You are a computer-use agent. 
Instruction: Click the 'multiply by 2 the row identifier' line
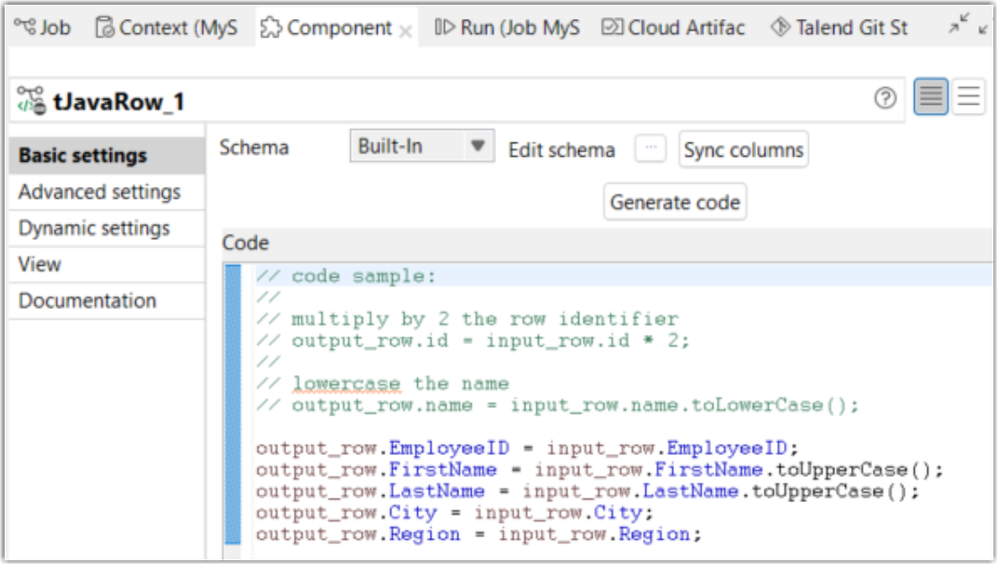click(468, 319)
